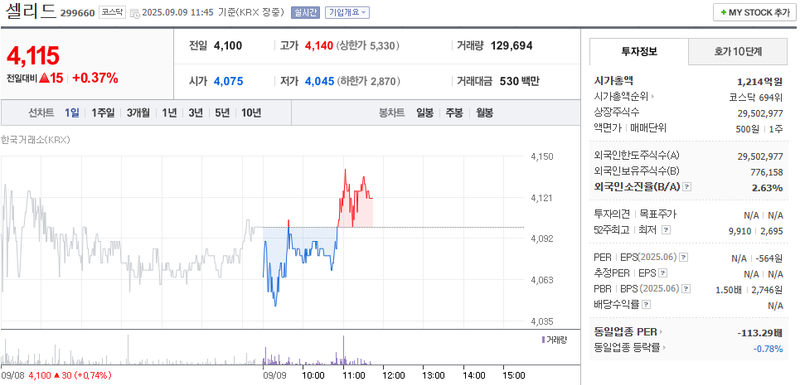Show the 월봉 candlestick chart
This screenshot has height=385, width=800.
pyautogui.click(x=484, y=113)
